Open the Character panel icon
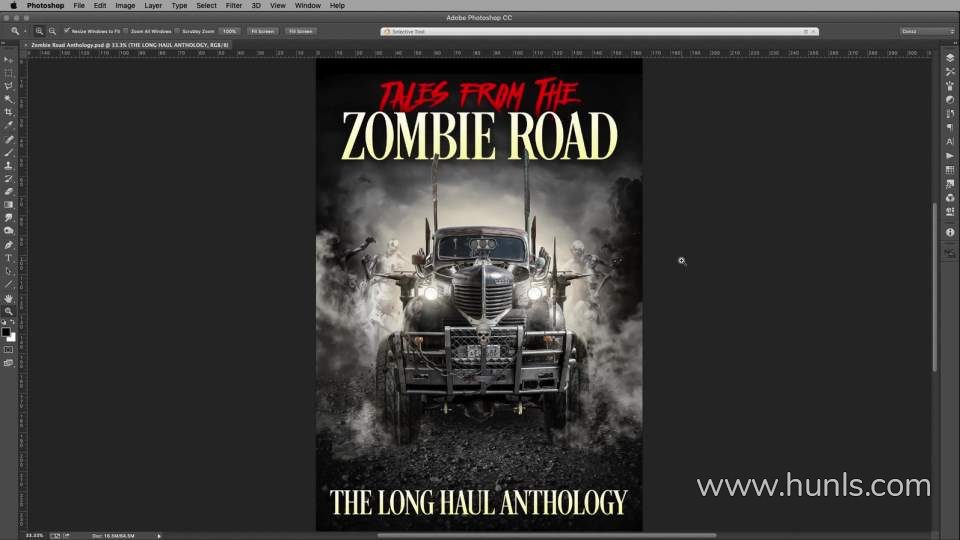 click(x=950, y=141)
